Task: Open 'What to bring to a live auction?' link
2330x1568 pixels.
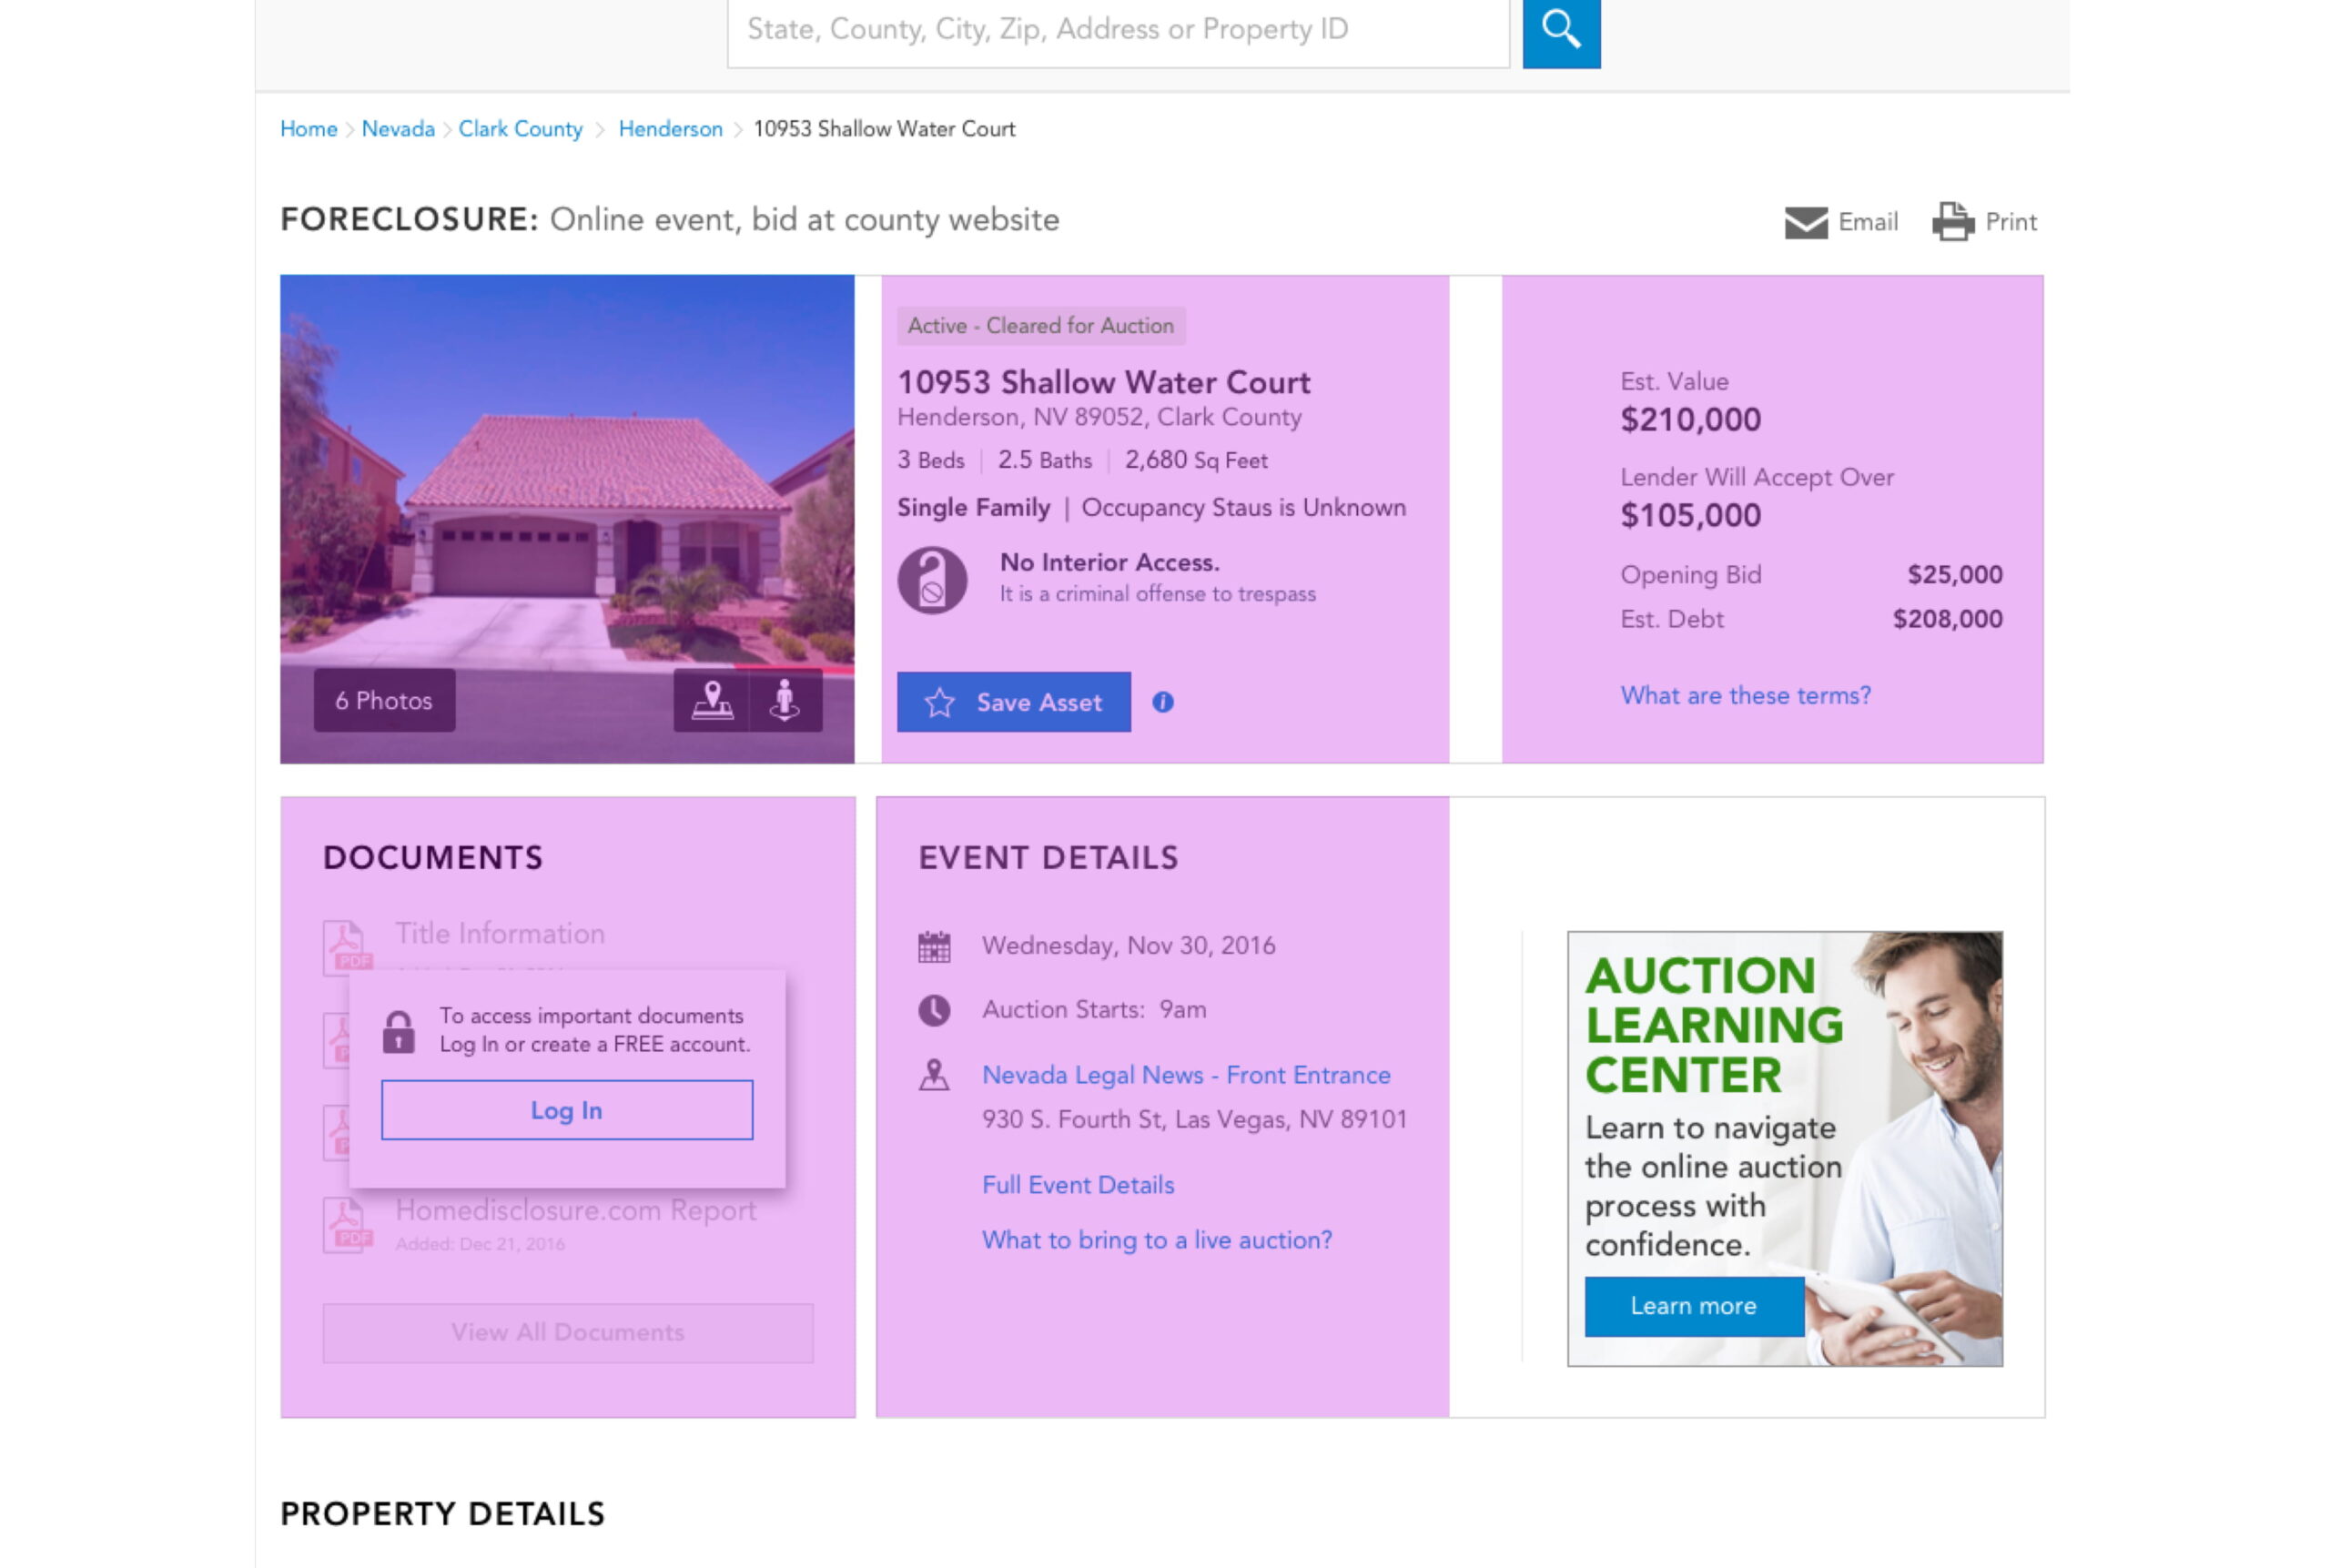Action: tap(1157, 1240)
